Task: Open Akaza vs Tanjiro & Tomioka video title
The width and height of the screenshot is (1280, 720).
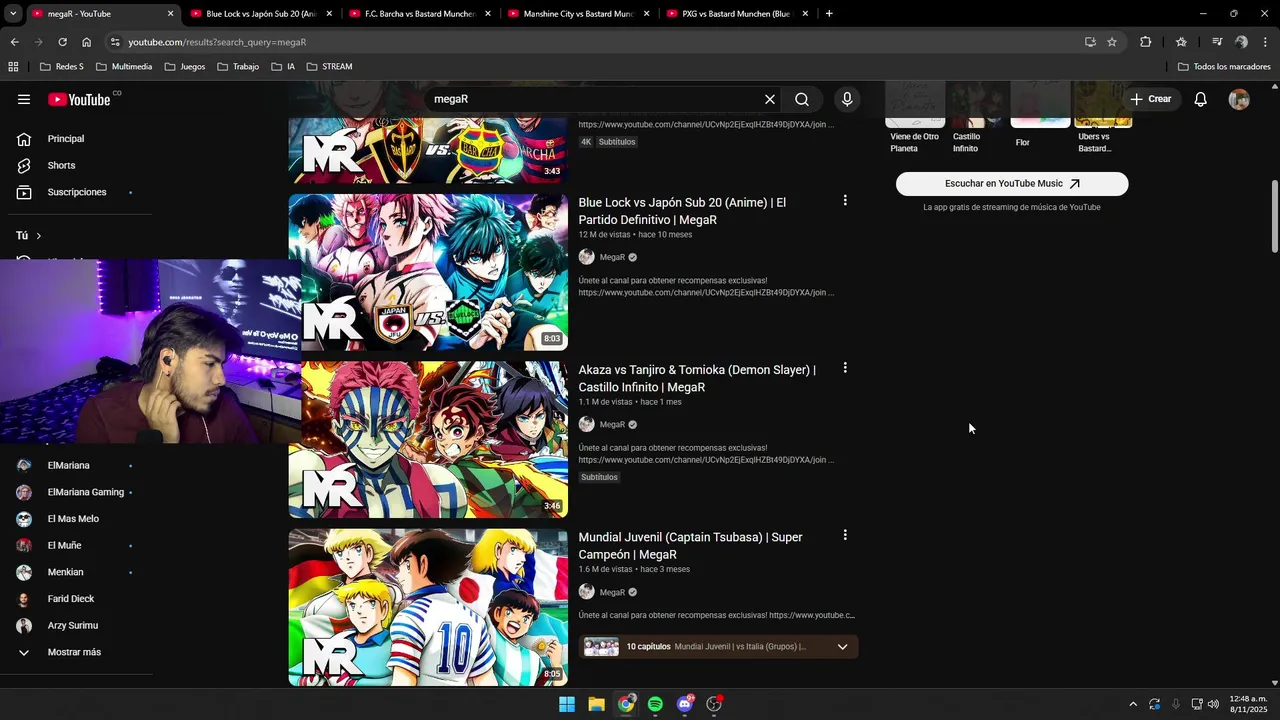Action: [697, 378]
